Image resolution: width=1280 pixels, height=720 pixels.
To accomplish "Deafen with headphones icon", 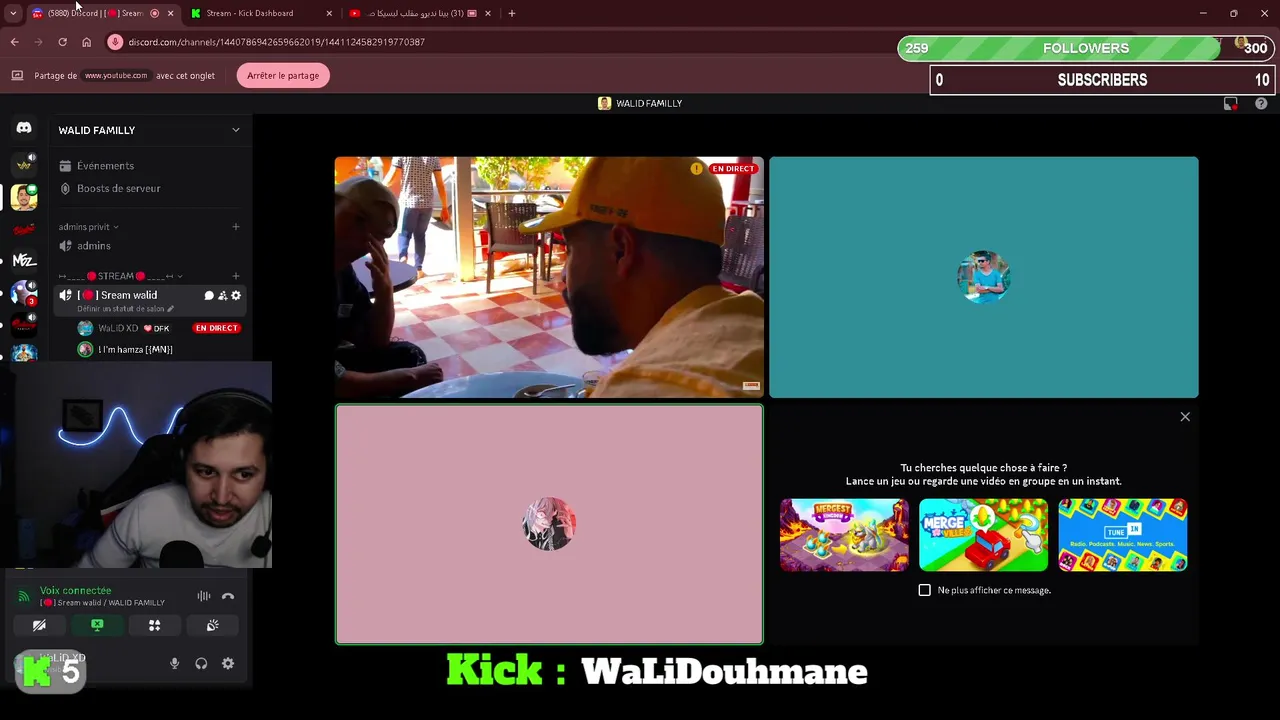I will point(201,664).
